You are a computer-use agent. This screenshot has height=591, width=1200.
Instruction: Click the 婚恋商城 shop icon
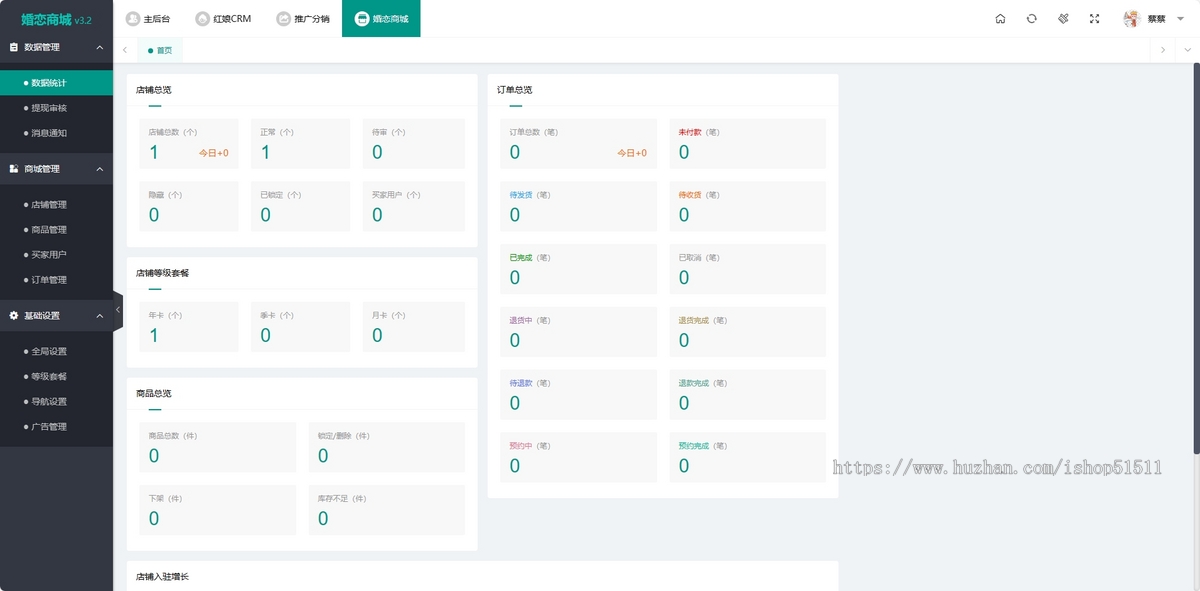[x=362, y=19]
